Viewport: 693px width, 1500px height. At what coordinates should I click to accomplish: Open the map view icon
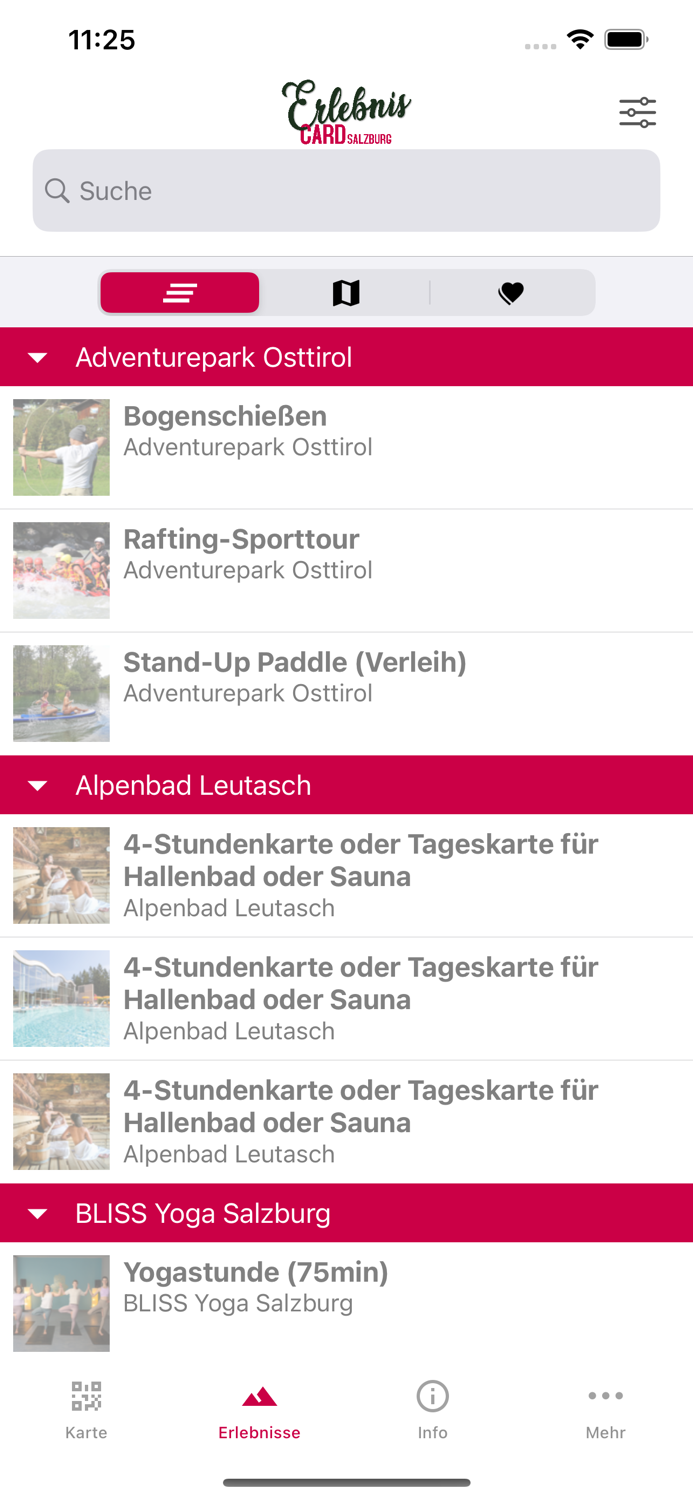click(x=345, y=292)
